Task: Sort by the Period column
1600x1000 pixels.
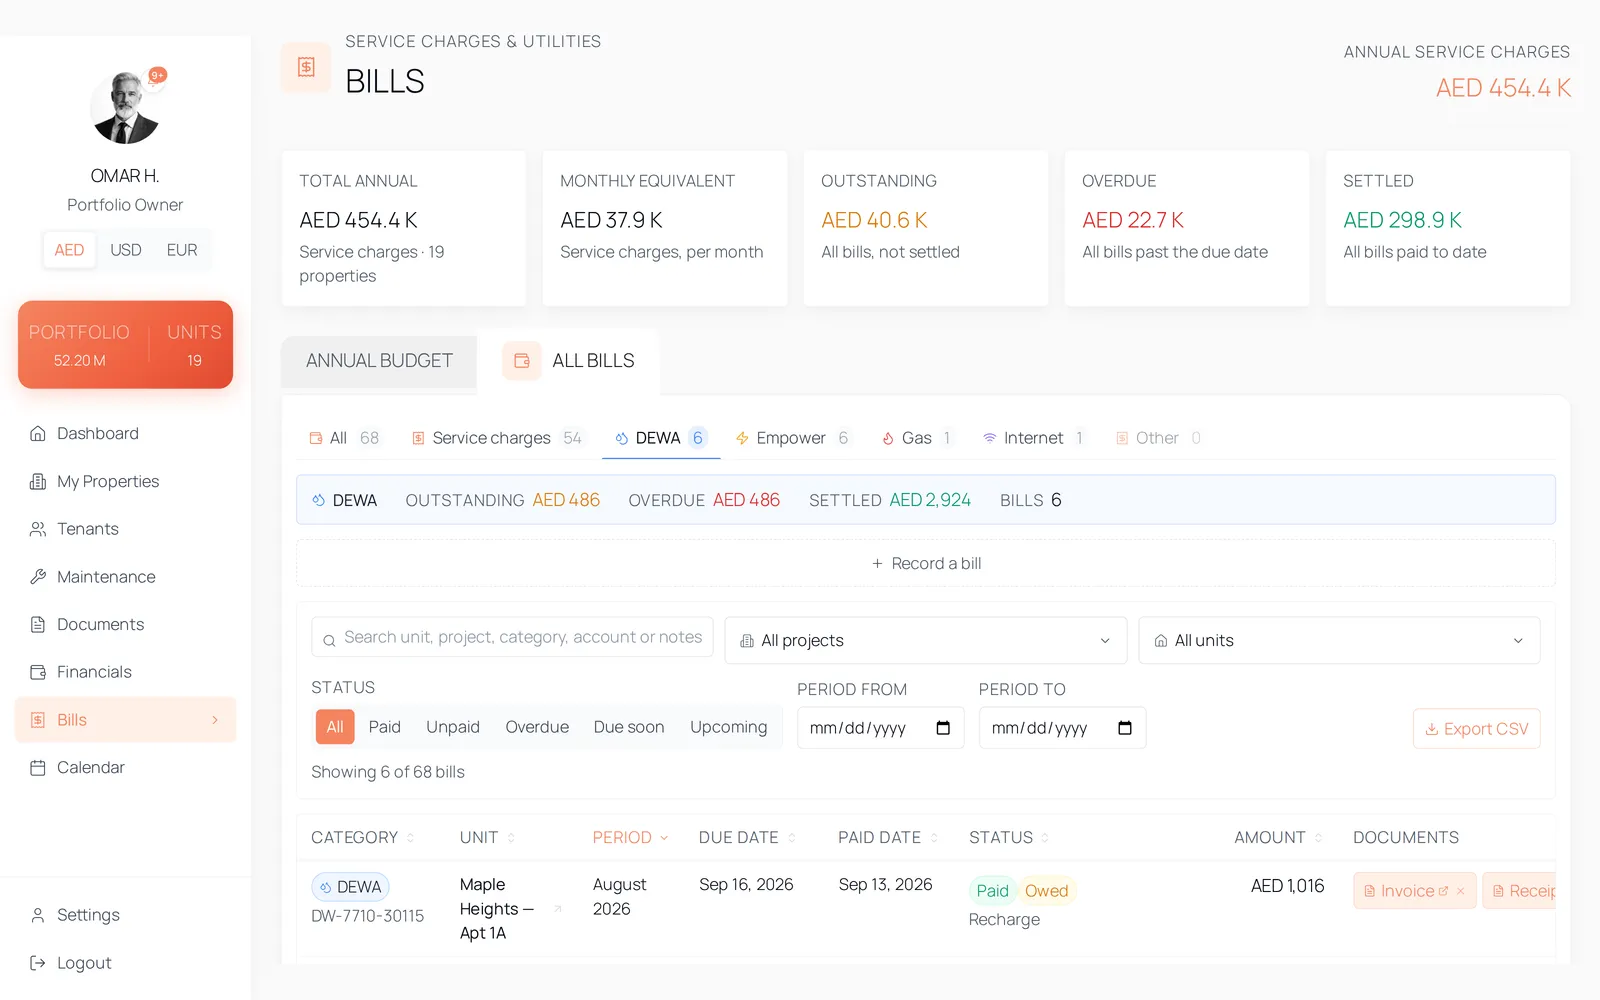Action: [630, 838]
